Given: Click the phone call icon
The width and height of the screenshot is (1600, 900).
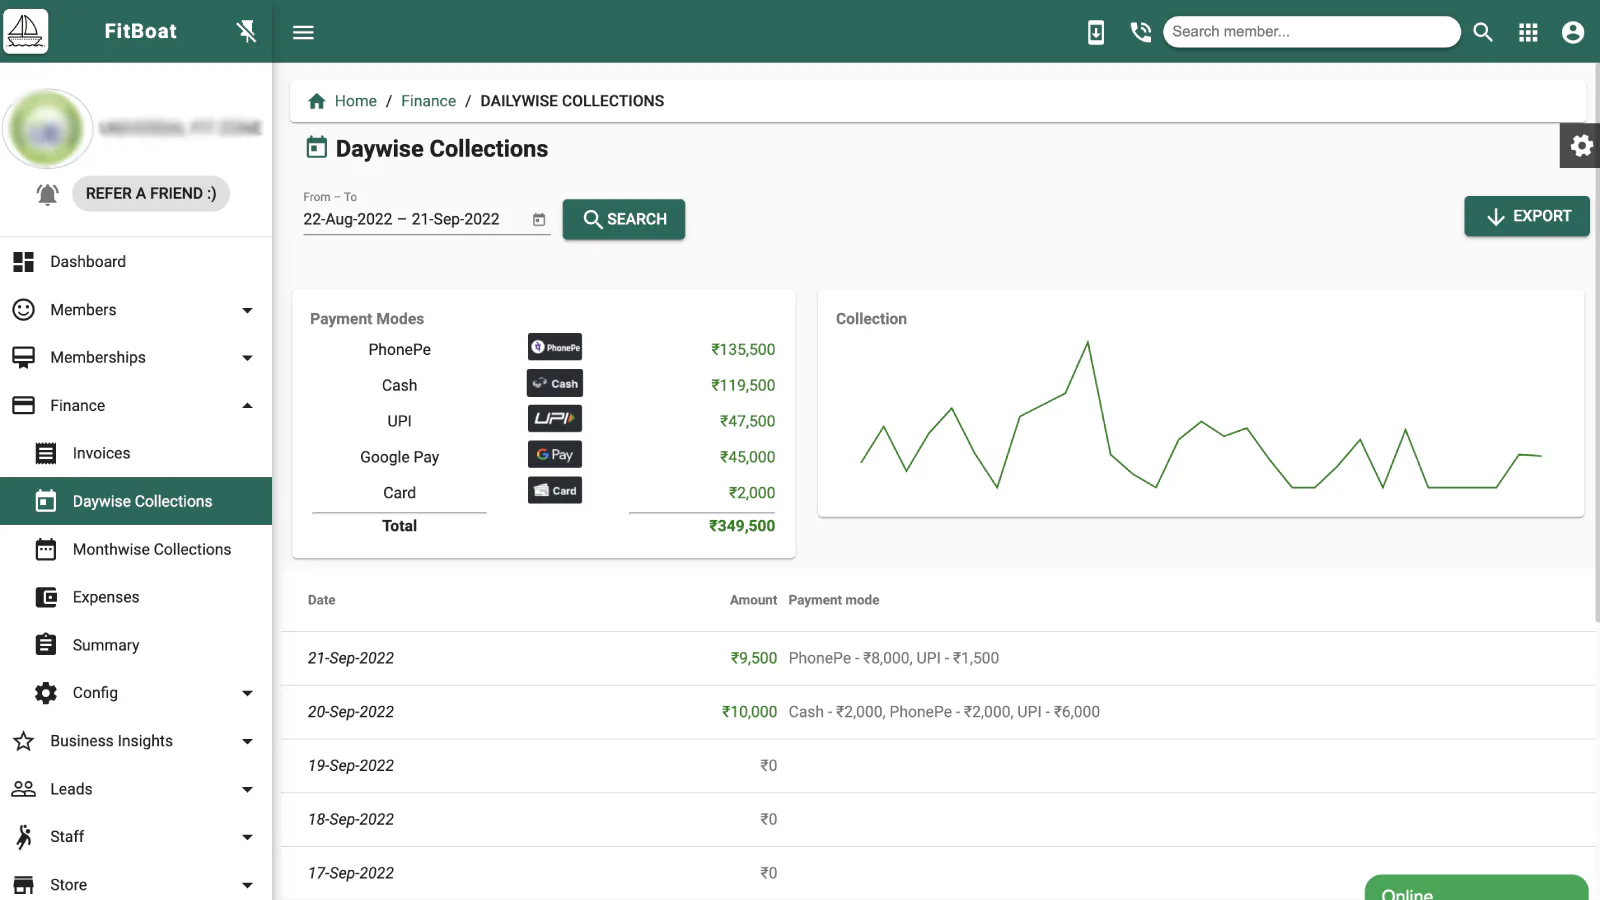Looking at the screenshot, I should 1140,32.
